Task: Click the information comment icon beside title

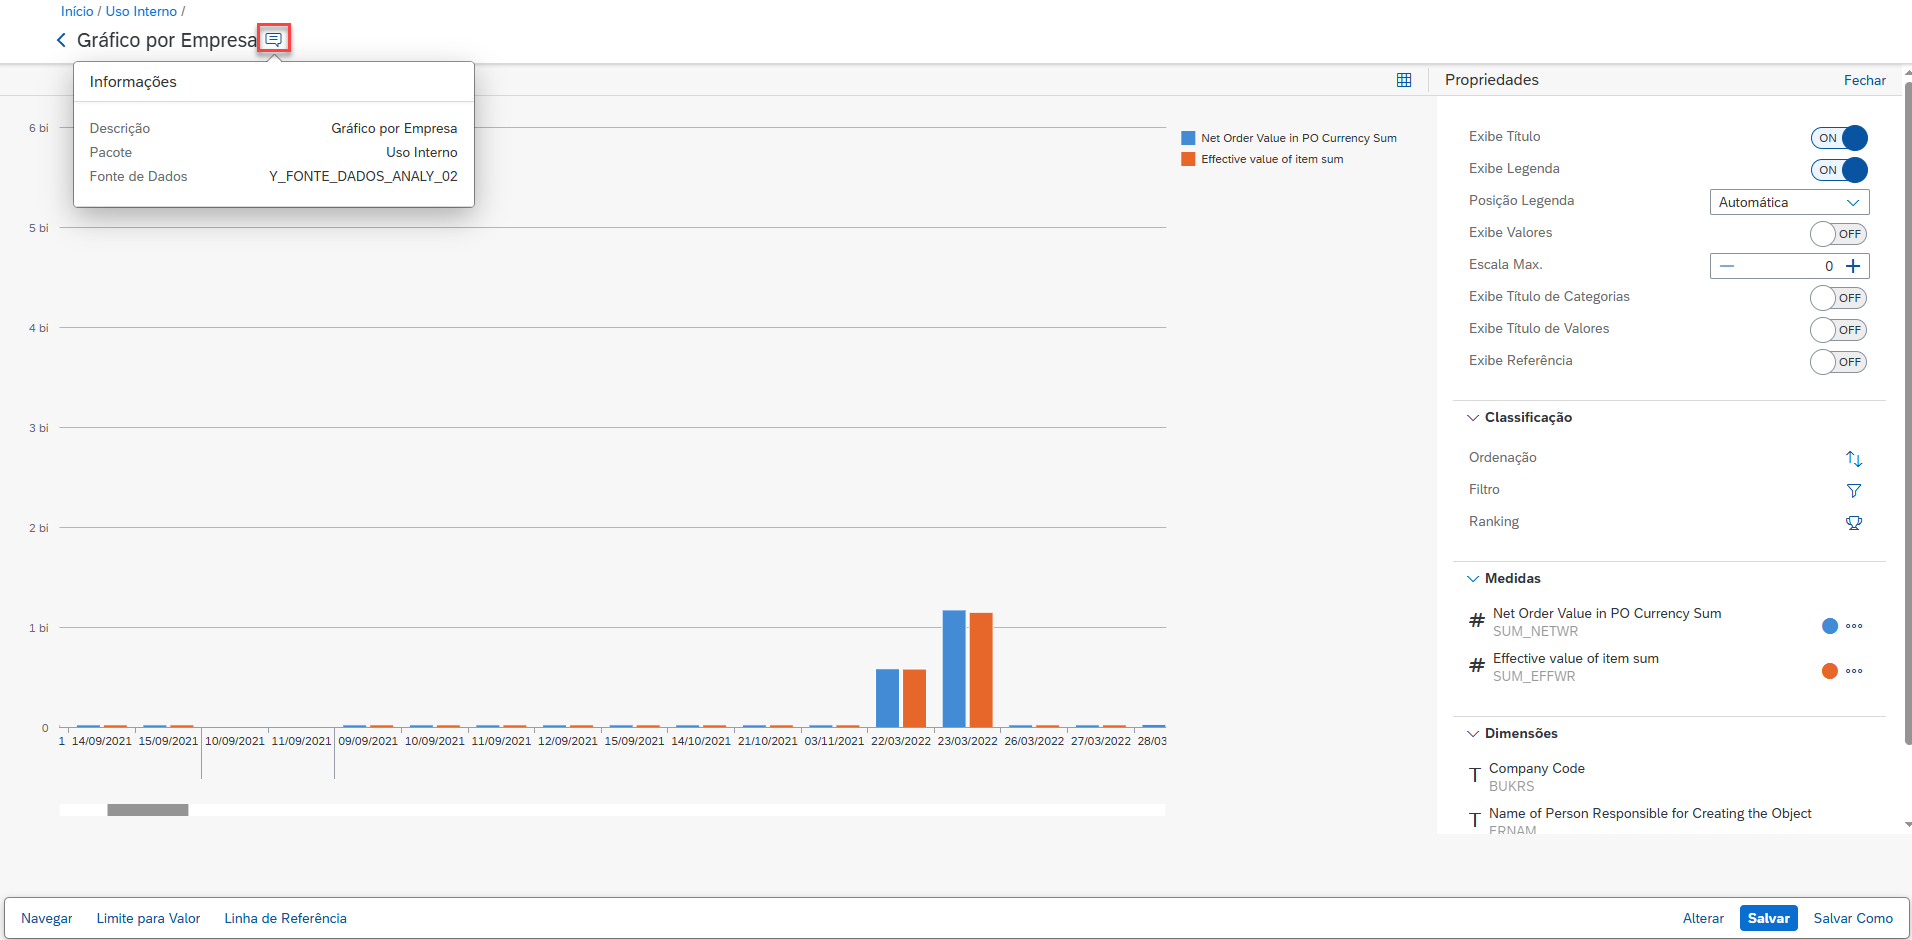Action: (273, 39)
